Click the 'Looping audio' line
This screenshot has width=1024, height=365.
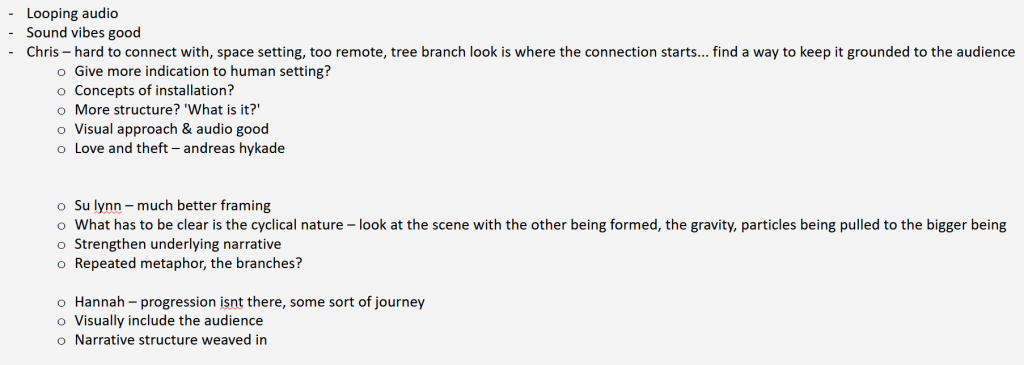[x=72, y=13]
